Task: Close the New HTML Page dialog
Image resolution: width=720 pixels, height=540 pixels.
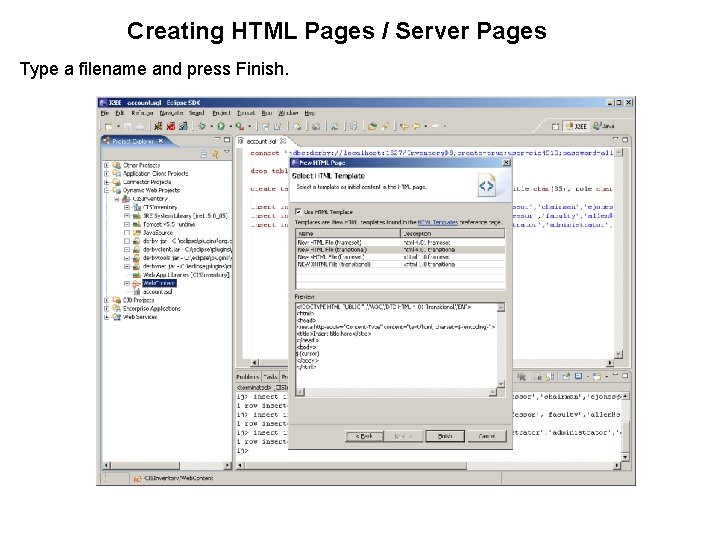Action: pos(506,163)
